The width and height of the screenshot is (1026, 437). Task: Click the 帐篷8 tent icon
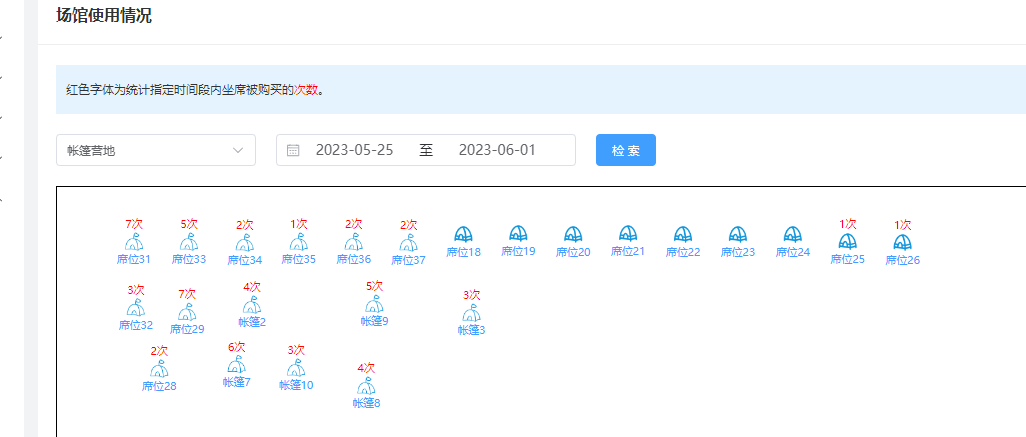(x=366, y=387)
